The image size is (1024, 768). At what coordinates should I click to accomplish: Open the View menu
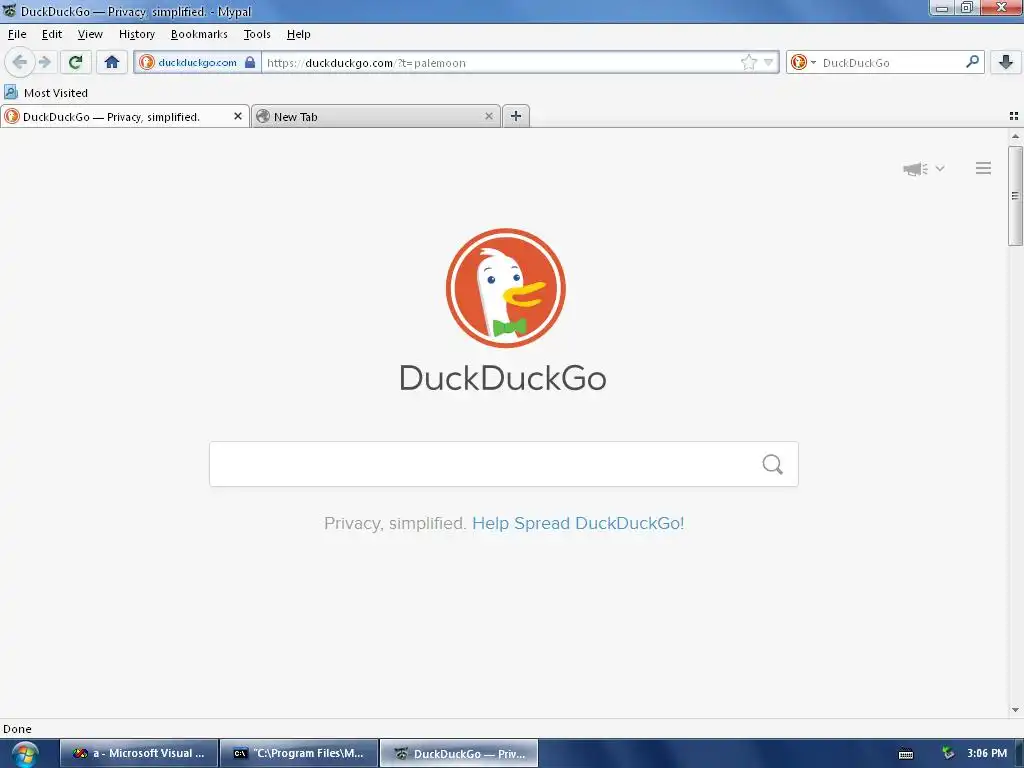tap(90, 34)
